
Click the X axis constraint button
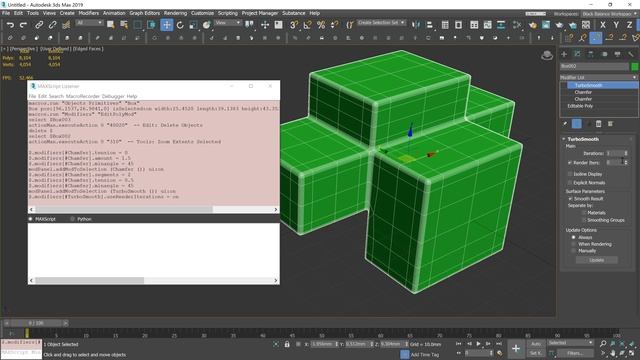pyautogui.click(x=602, y=25)
